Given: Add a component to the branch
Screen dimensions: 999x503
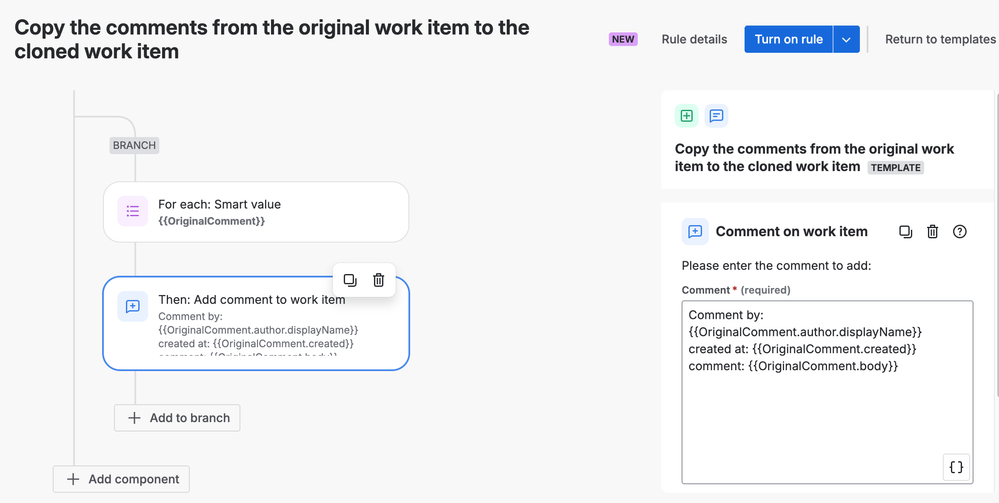Looking at the screenshot, I should [x=178, y=418].
